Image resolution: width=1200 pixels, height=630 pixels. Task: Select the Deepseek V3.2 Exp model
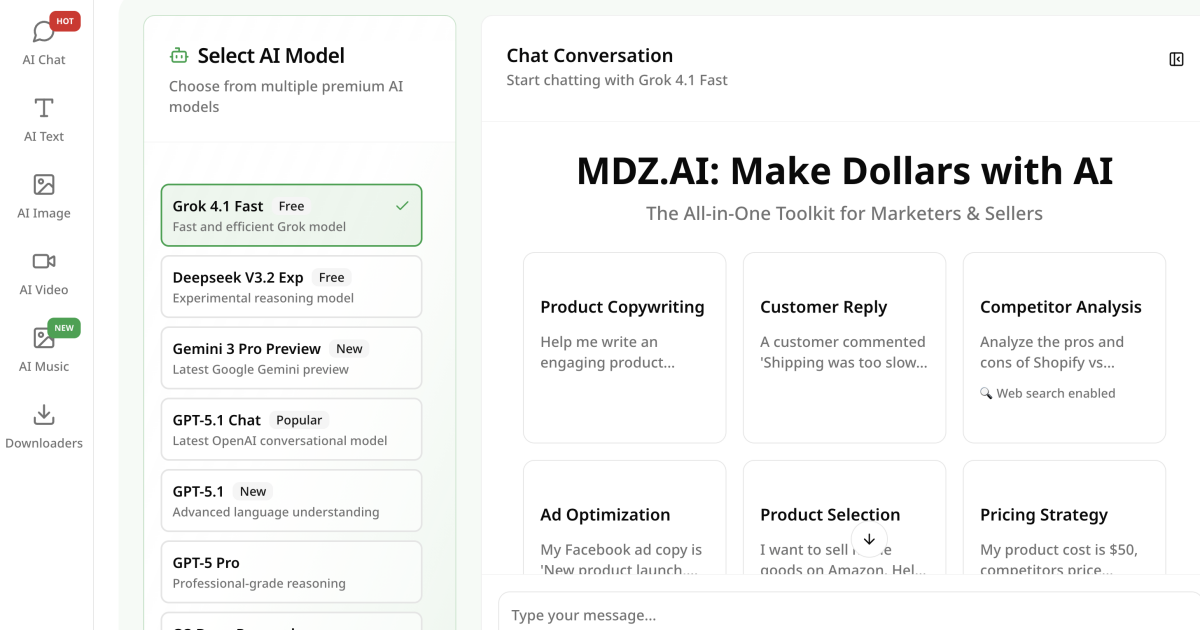291,286
